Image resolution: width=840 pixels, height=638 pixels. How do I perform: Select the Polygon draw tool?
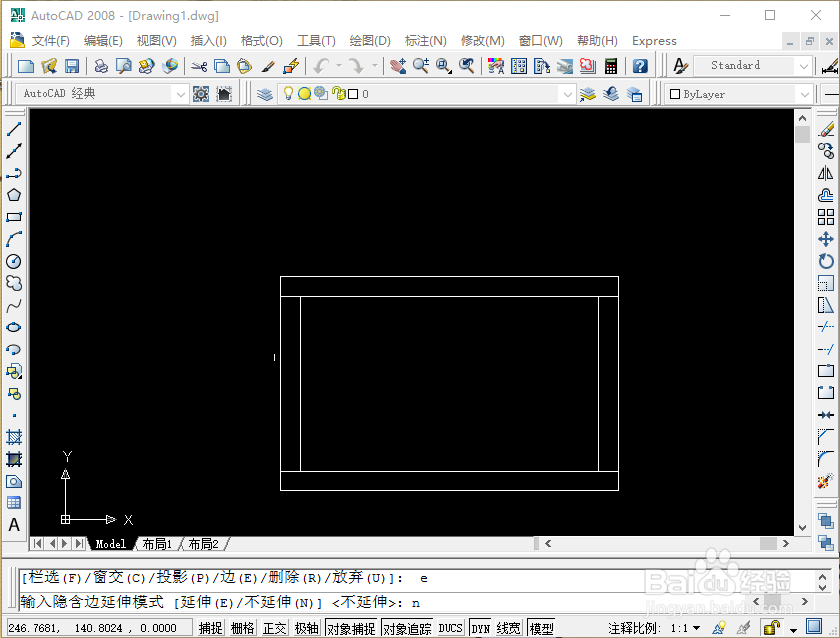click(x=14, y=195)
